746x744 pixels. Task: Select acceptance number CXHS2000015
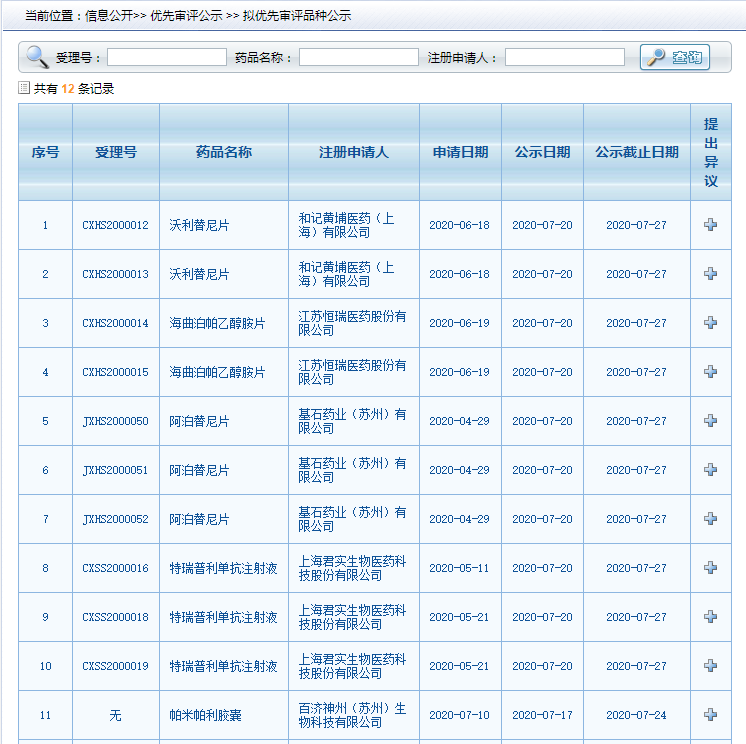click(116, 372)
